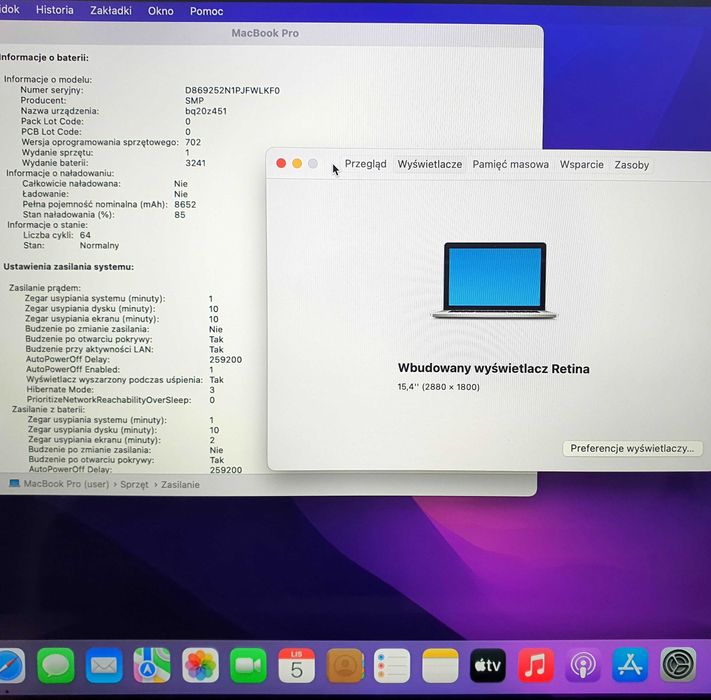Viewport: 711px width, 700px height.
Task: Click the MacBook Pro icon in the path bar
Action: tap(15, 484)
